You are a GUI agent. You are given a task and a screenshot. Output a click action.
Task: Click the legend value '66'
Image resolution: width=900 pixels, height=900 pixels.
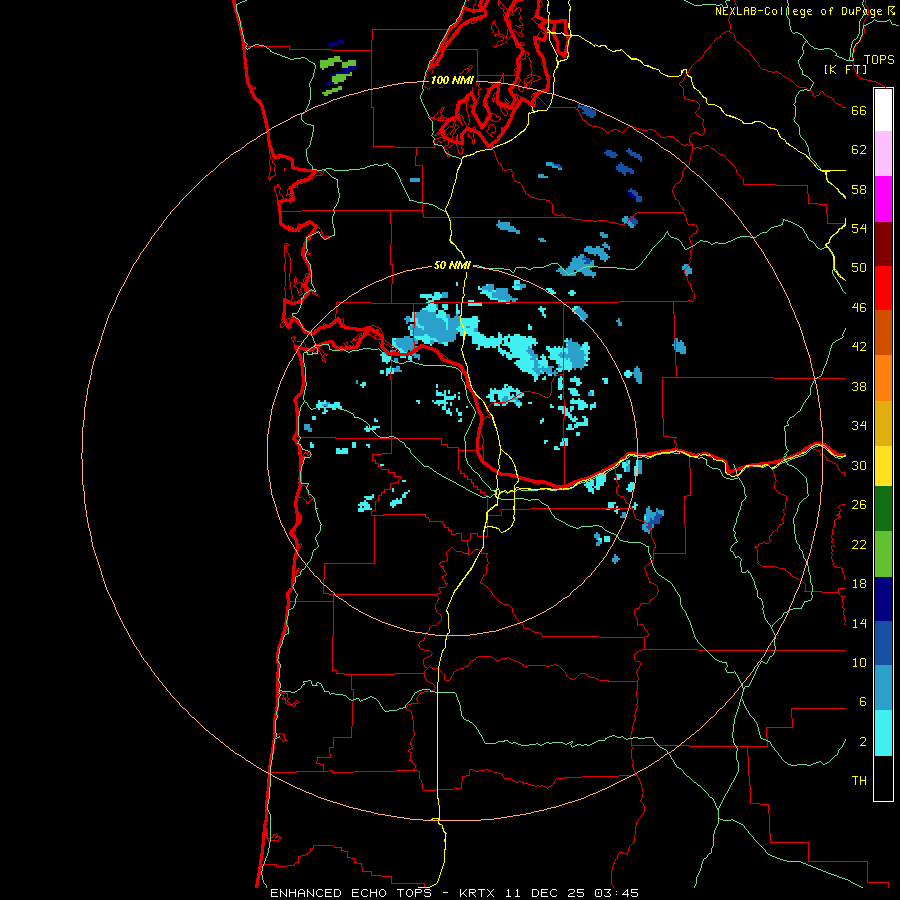point(859,110)
